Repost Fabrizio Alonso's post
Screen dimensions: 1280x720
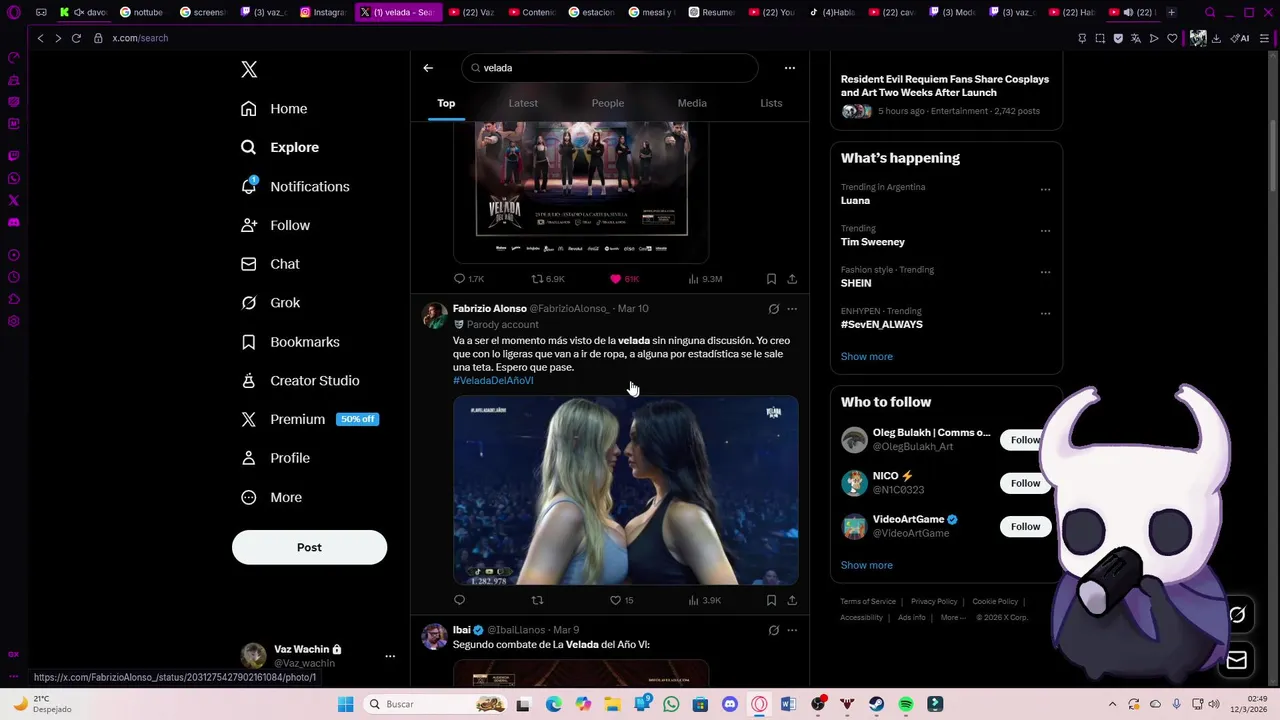tap(537, 600)
